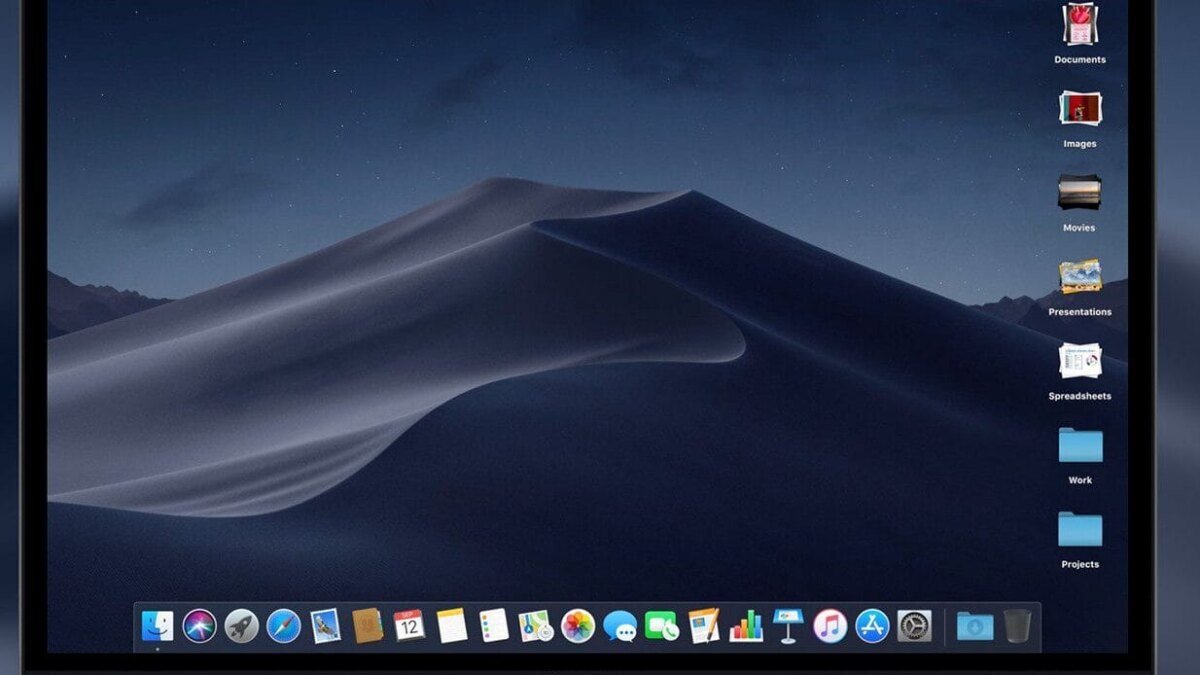
Task: Click the Mail stamp icon
Action: click(325, 626)
